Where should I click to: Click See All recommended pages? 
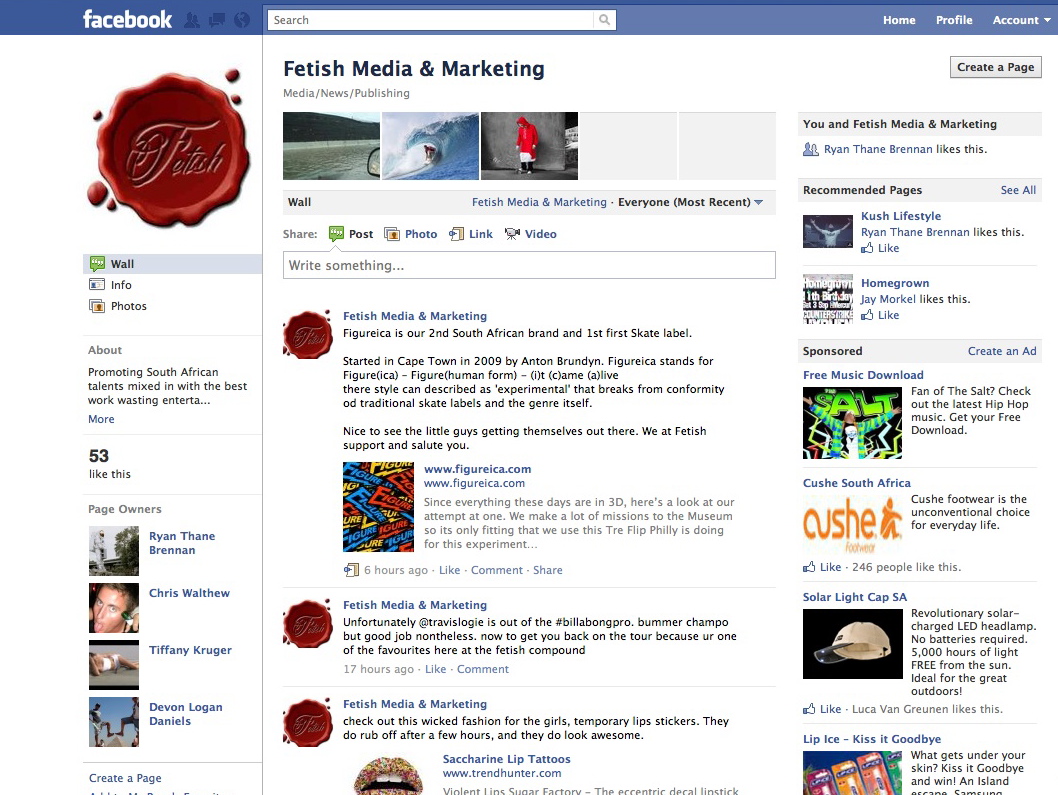(x=1018, y=190)
